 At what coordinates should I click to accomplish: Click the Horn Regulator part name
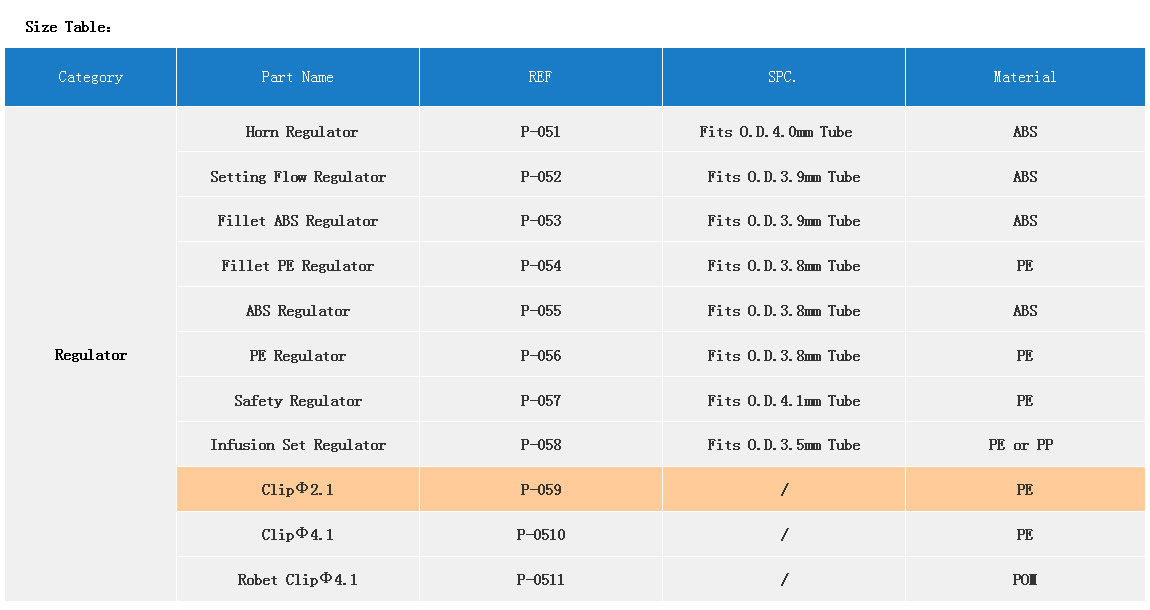(301, 132)
